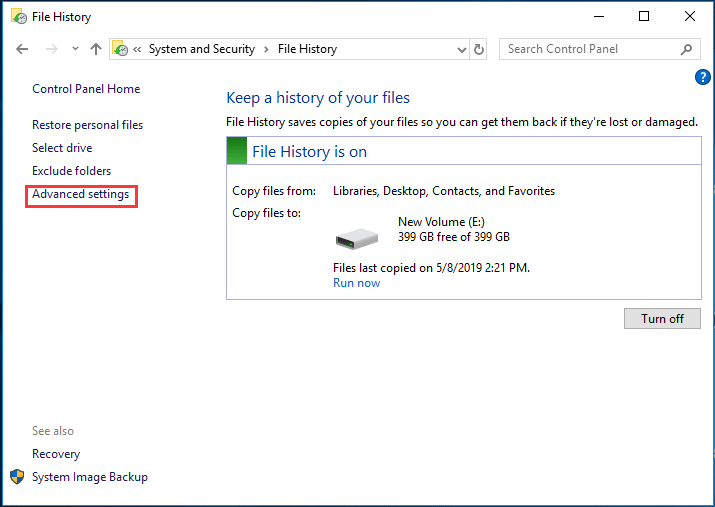
Task: Minimize the File History window
Action: pos(599,16)
